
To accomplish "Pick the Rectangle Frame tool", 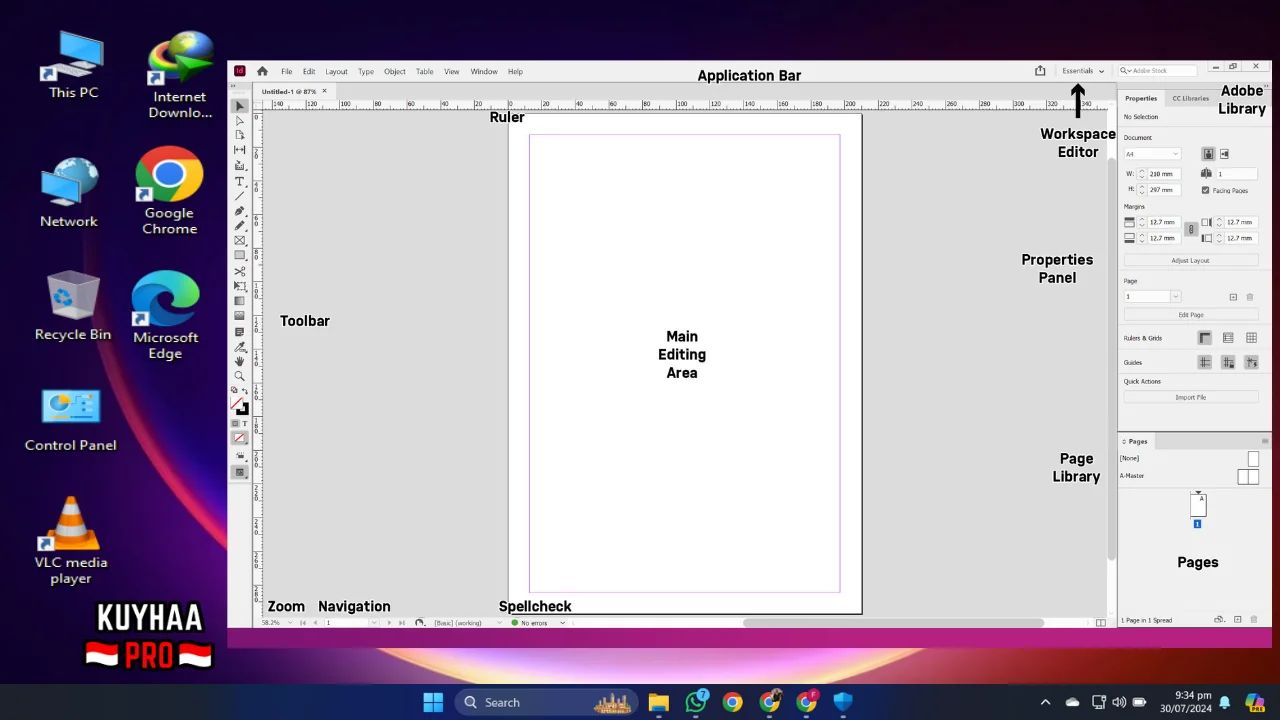I will (x=240, y=241).
